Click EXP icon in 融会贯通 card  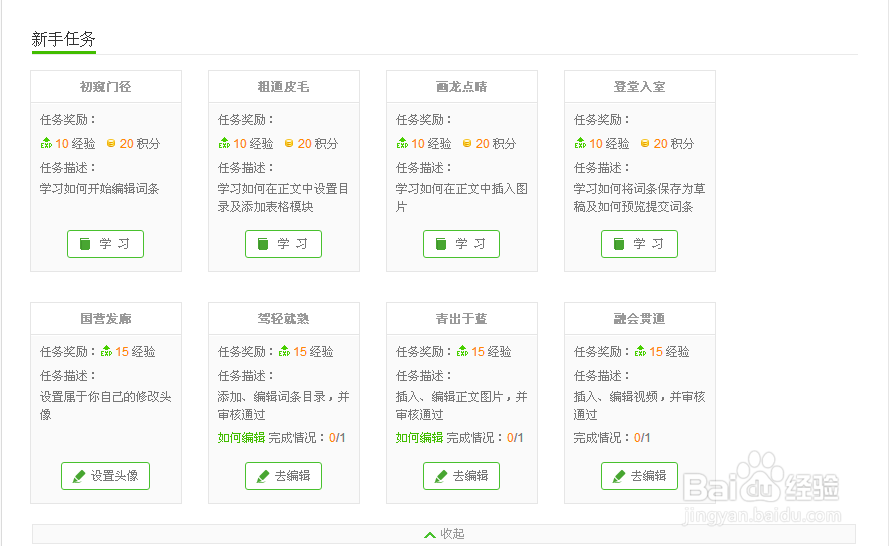(x=640, y=351)
